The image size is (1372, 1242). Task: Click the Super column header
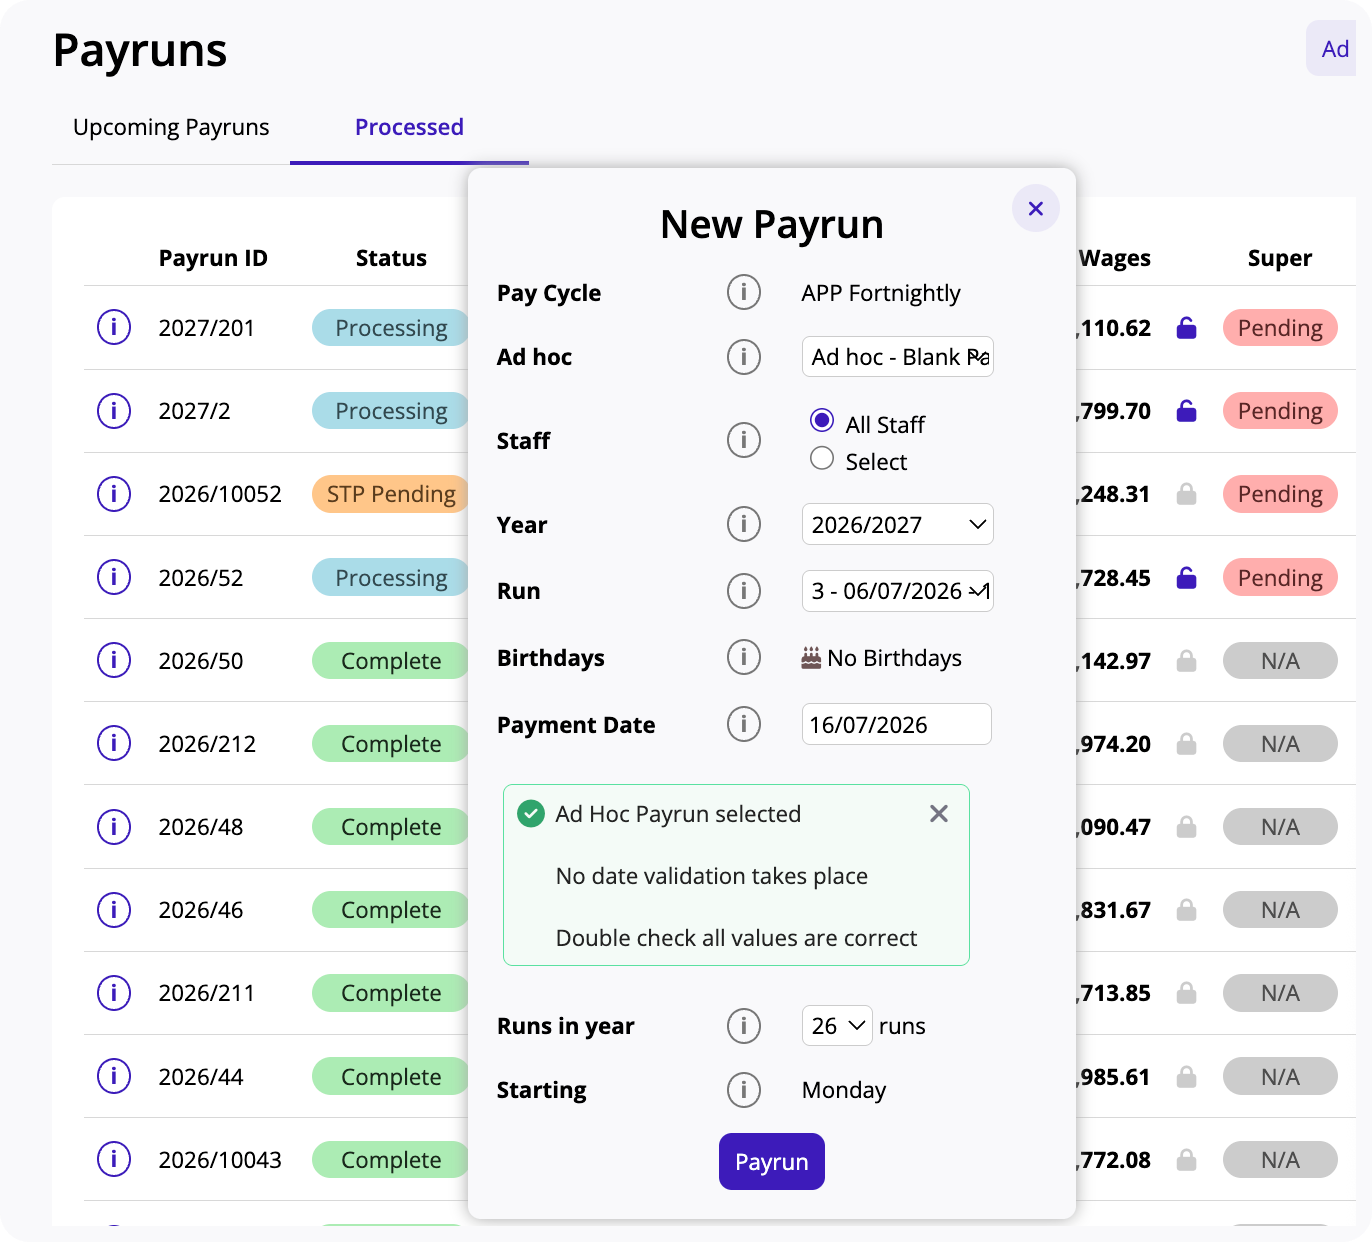coord(1279,258)
